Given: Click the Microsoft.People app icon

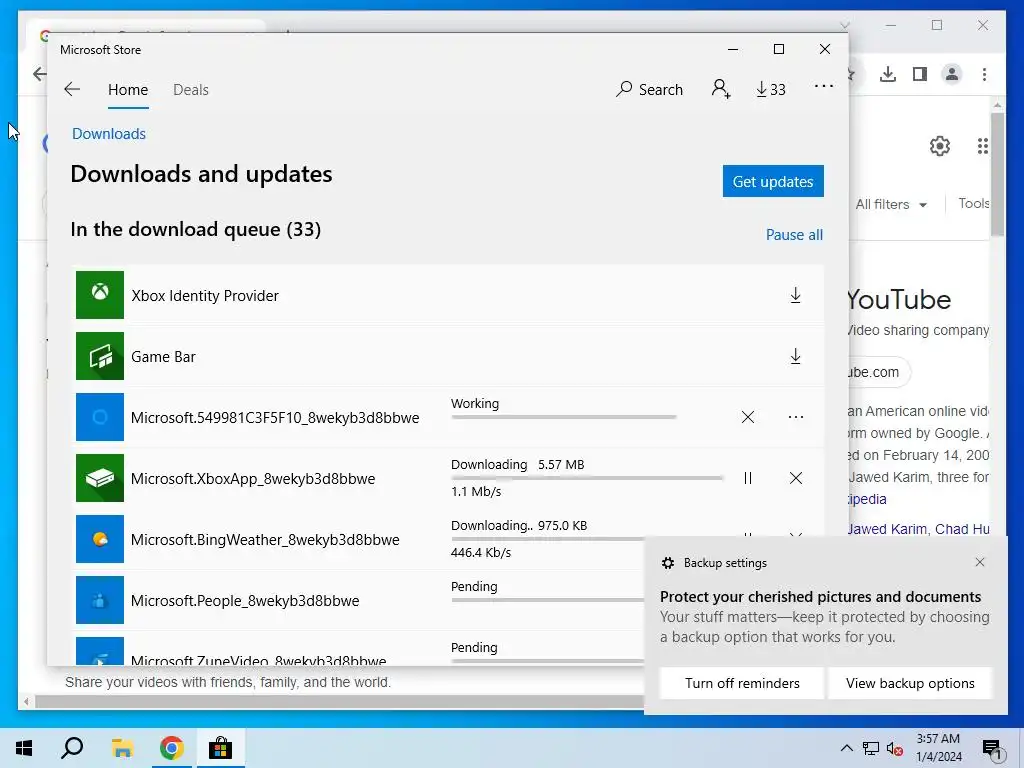Looking at the screenshot, I should click(x=100, y=600).
